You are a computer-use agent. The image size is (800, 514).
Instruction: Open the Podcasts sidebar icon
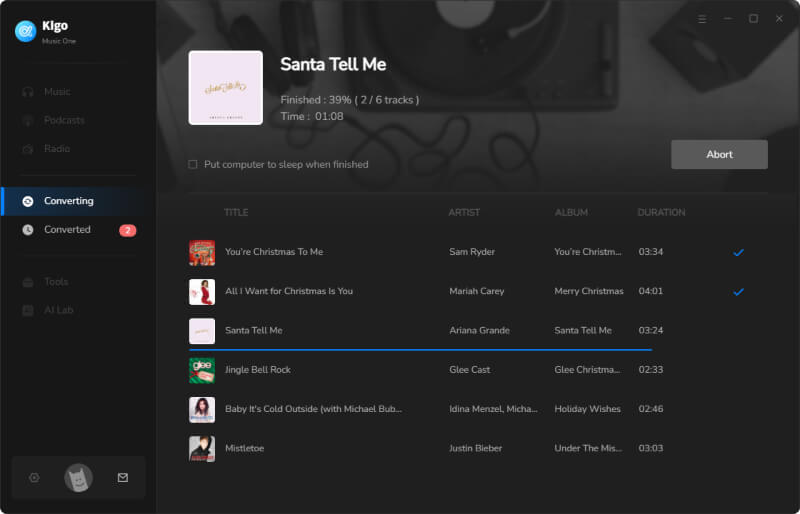coord(28,120)
